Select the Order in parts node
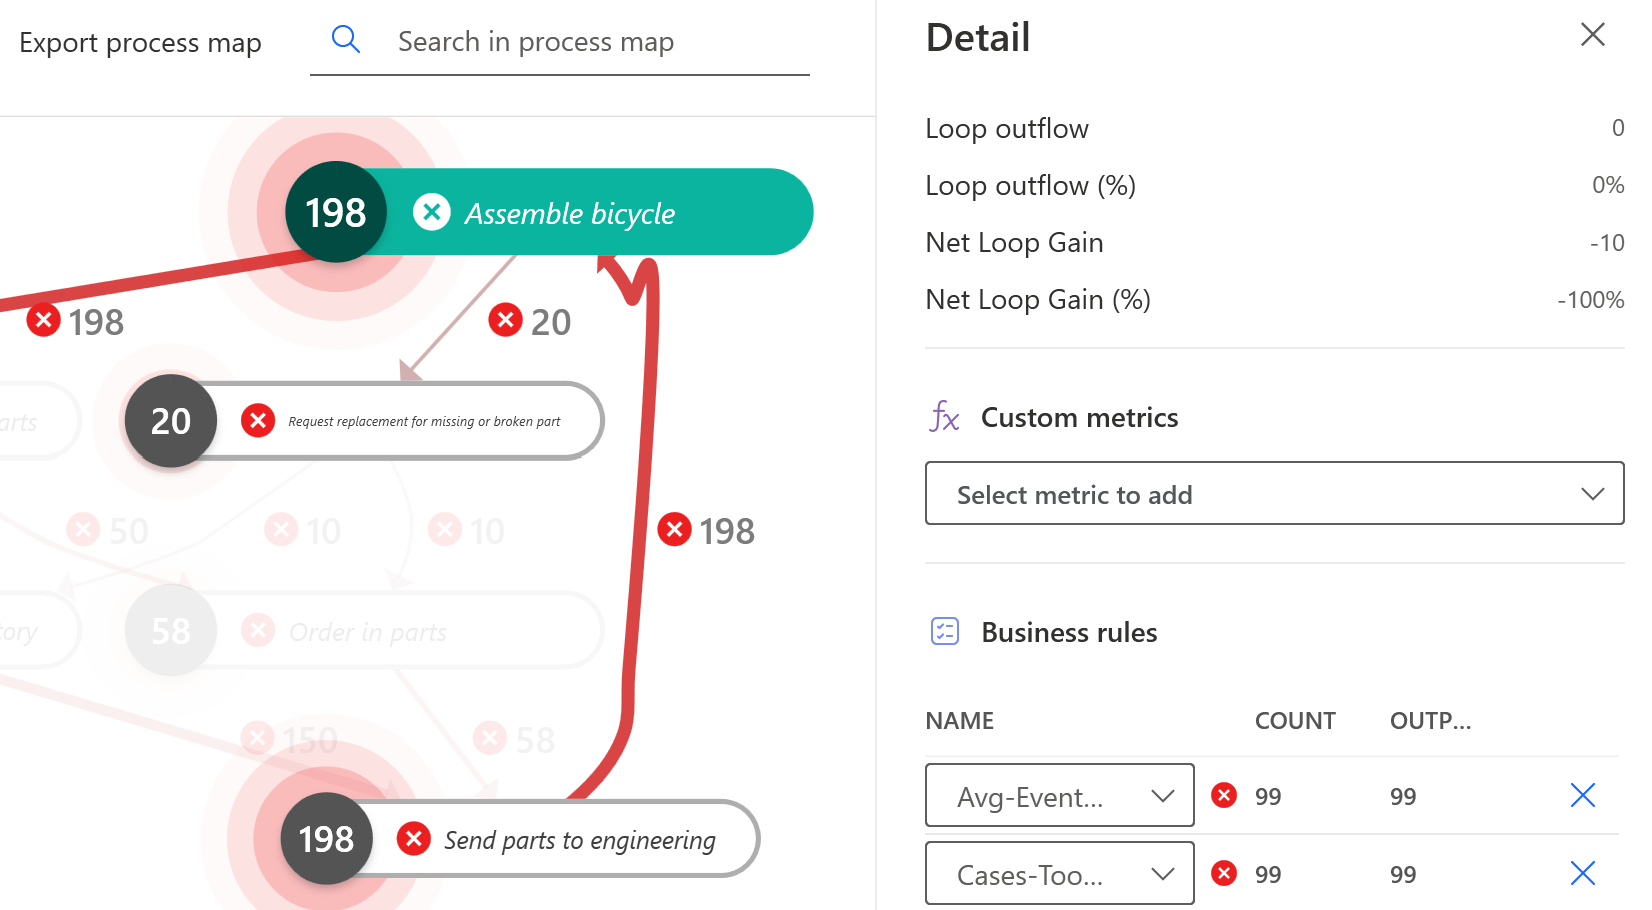 (x=364, y=630)
